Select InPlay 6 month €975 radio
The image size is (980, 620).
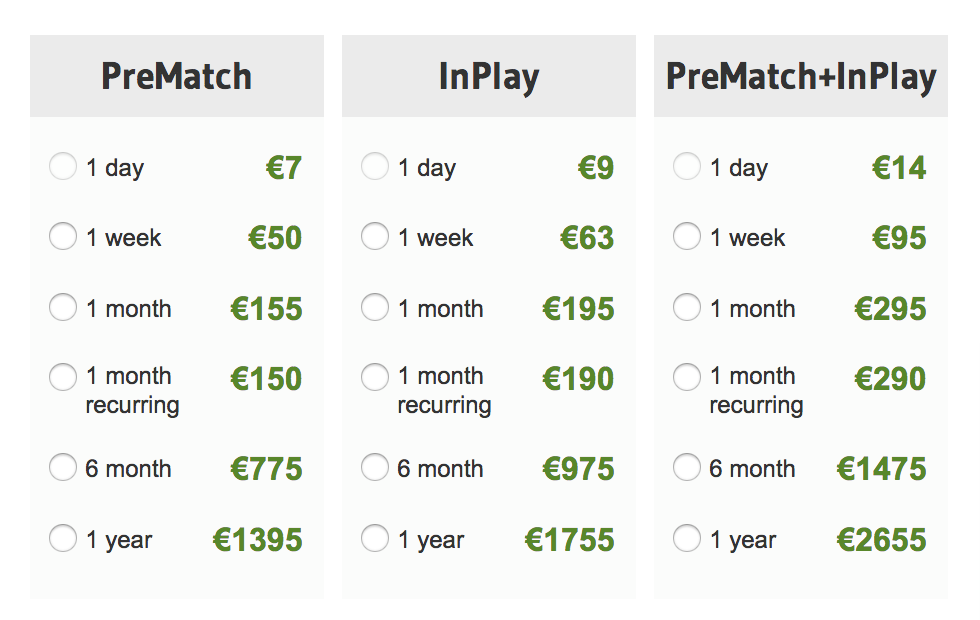point(374,468)
